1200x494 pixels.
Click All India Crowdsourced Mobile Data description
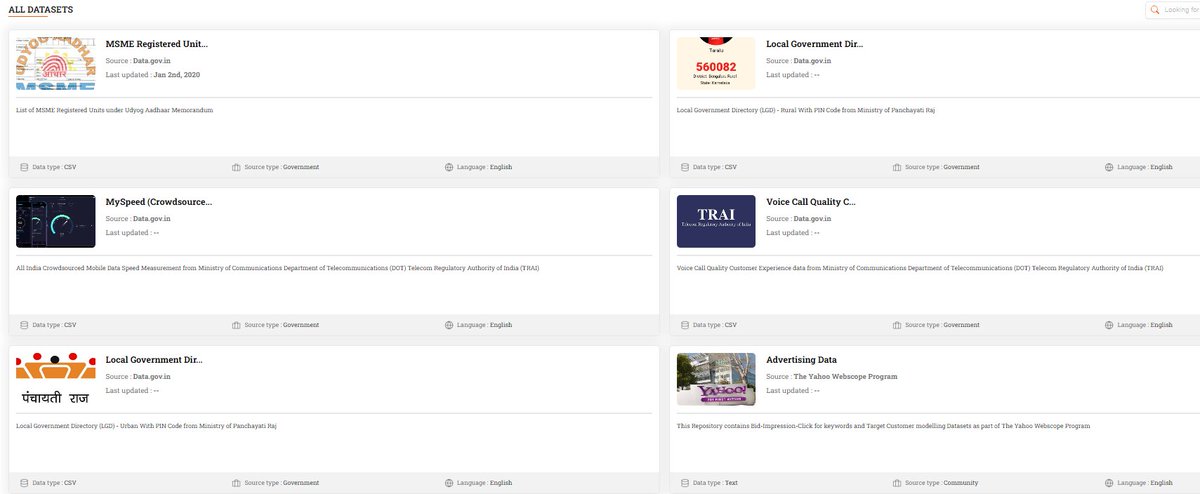(x=278, y=268)
